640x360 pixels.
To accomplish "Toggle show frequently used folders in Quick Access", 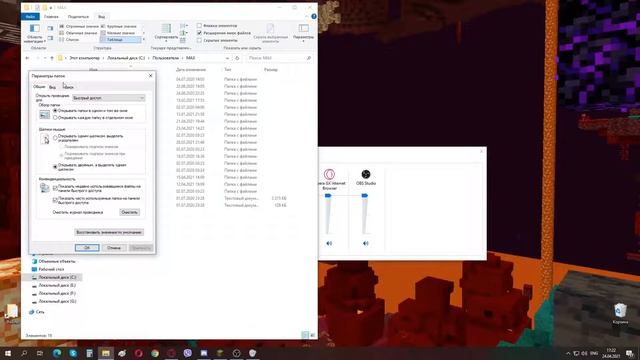I will (55, 200).
